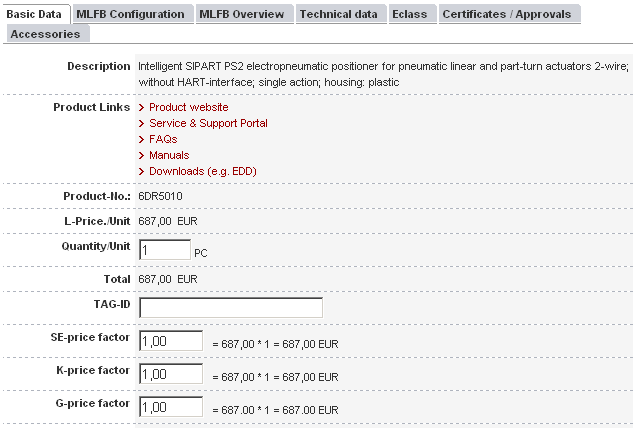
Task: Open the FAQs link
Action: click(x=163, y=139)
